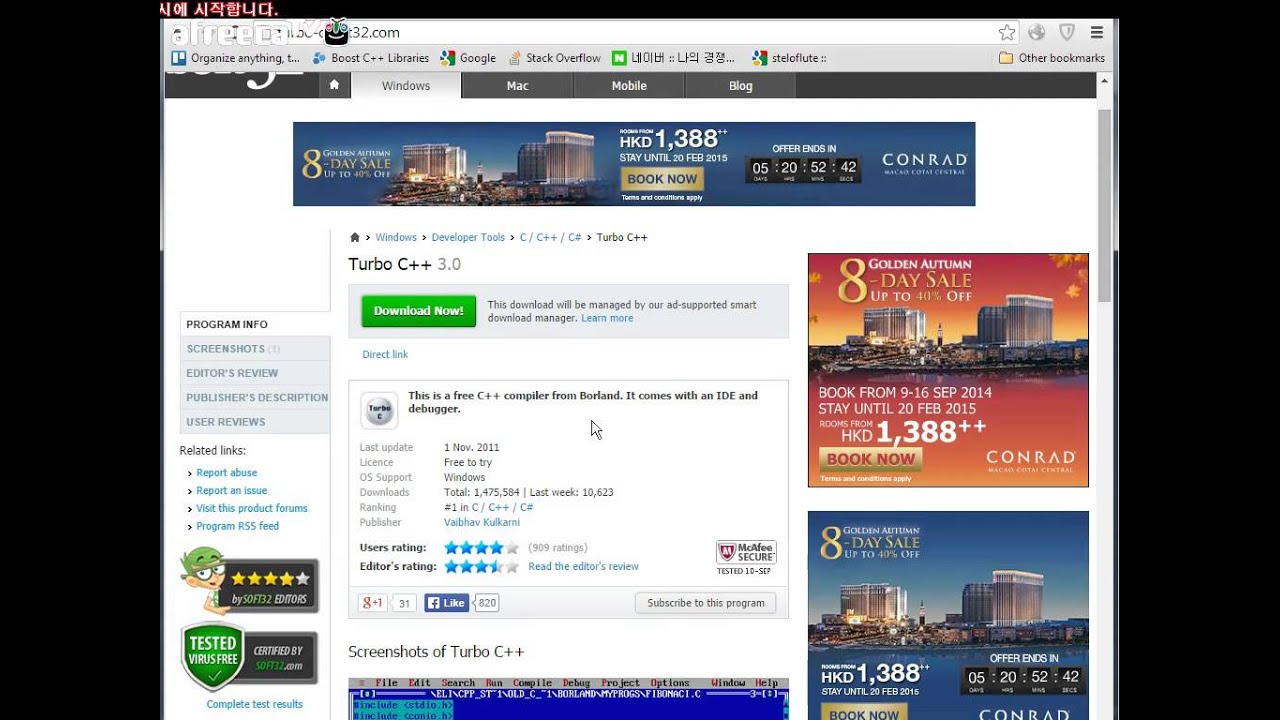Switch to the Blog tab

click(x=740, y=85)
